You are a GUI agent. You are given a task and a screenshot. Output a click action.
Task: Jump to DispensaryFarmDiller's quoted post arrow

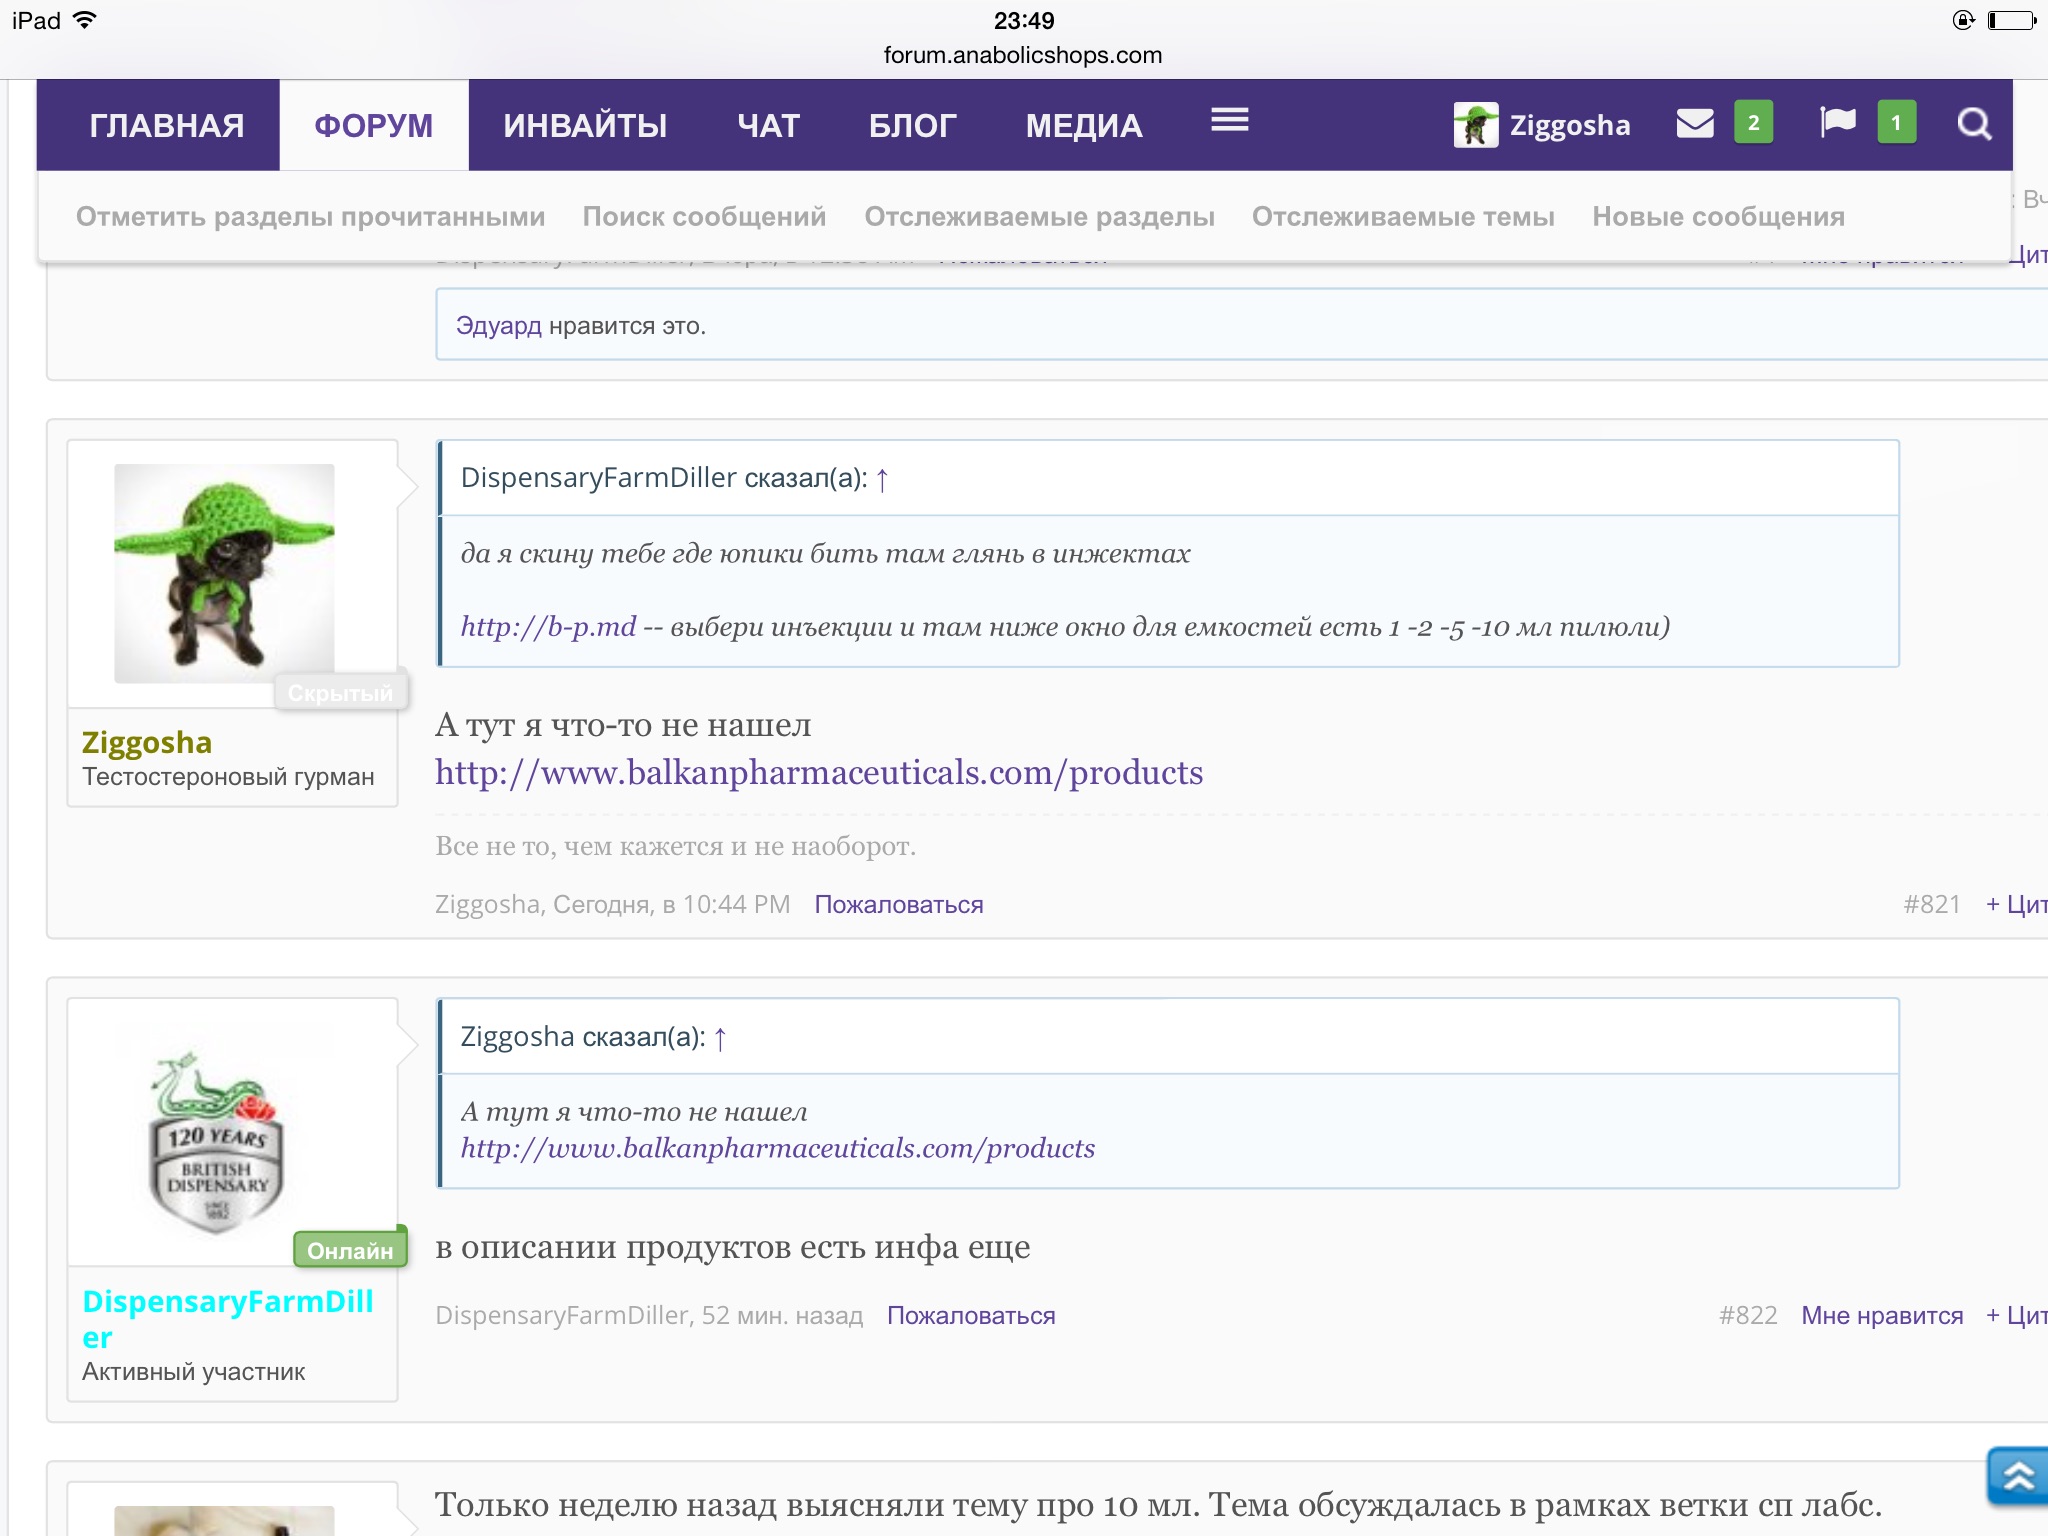tap(882, 480)
